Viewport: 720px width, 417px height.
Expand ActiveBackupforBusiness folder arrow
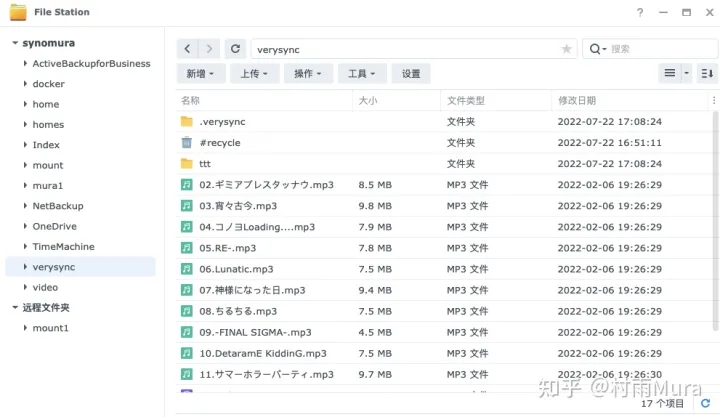point(25,63)
